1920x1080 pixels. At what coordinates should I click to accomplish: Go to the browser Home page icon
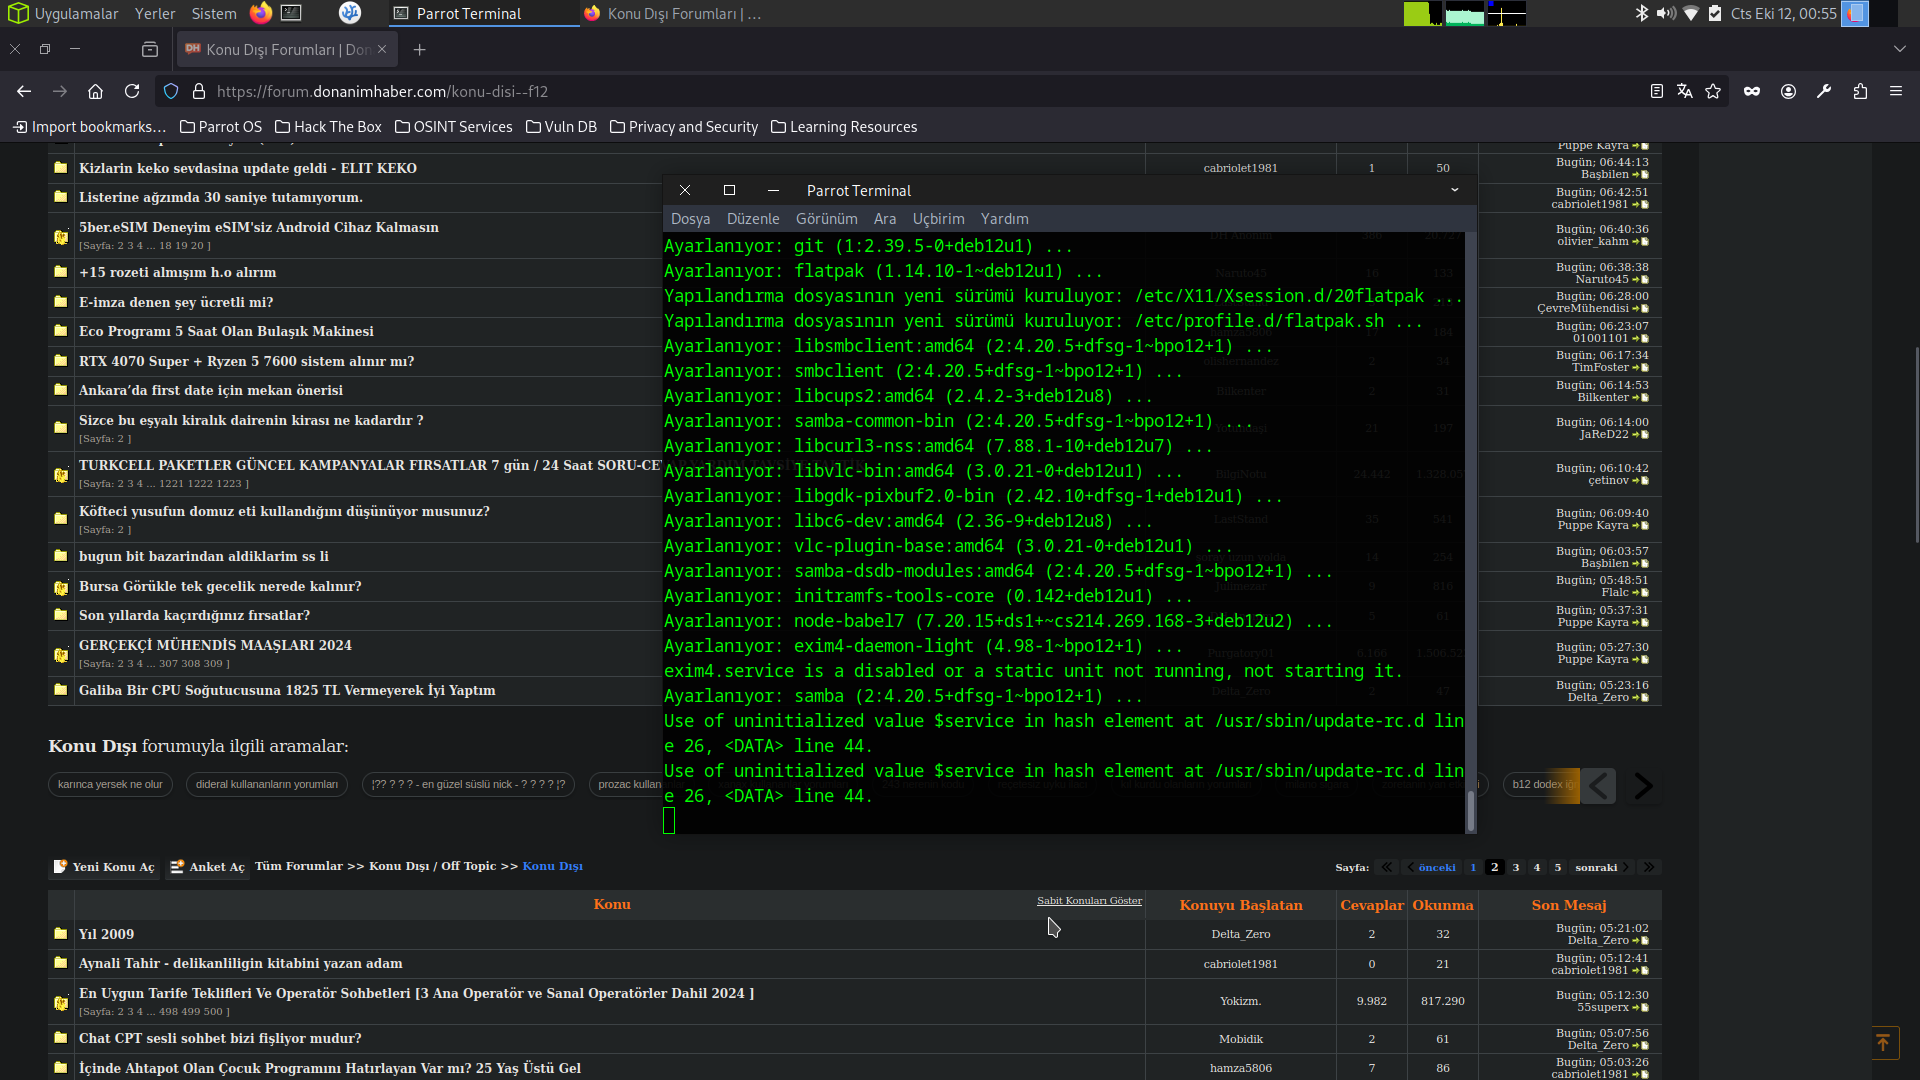[x=96, y=91]
